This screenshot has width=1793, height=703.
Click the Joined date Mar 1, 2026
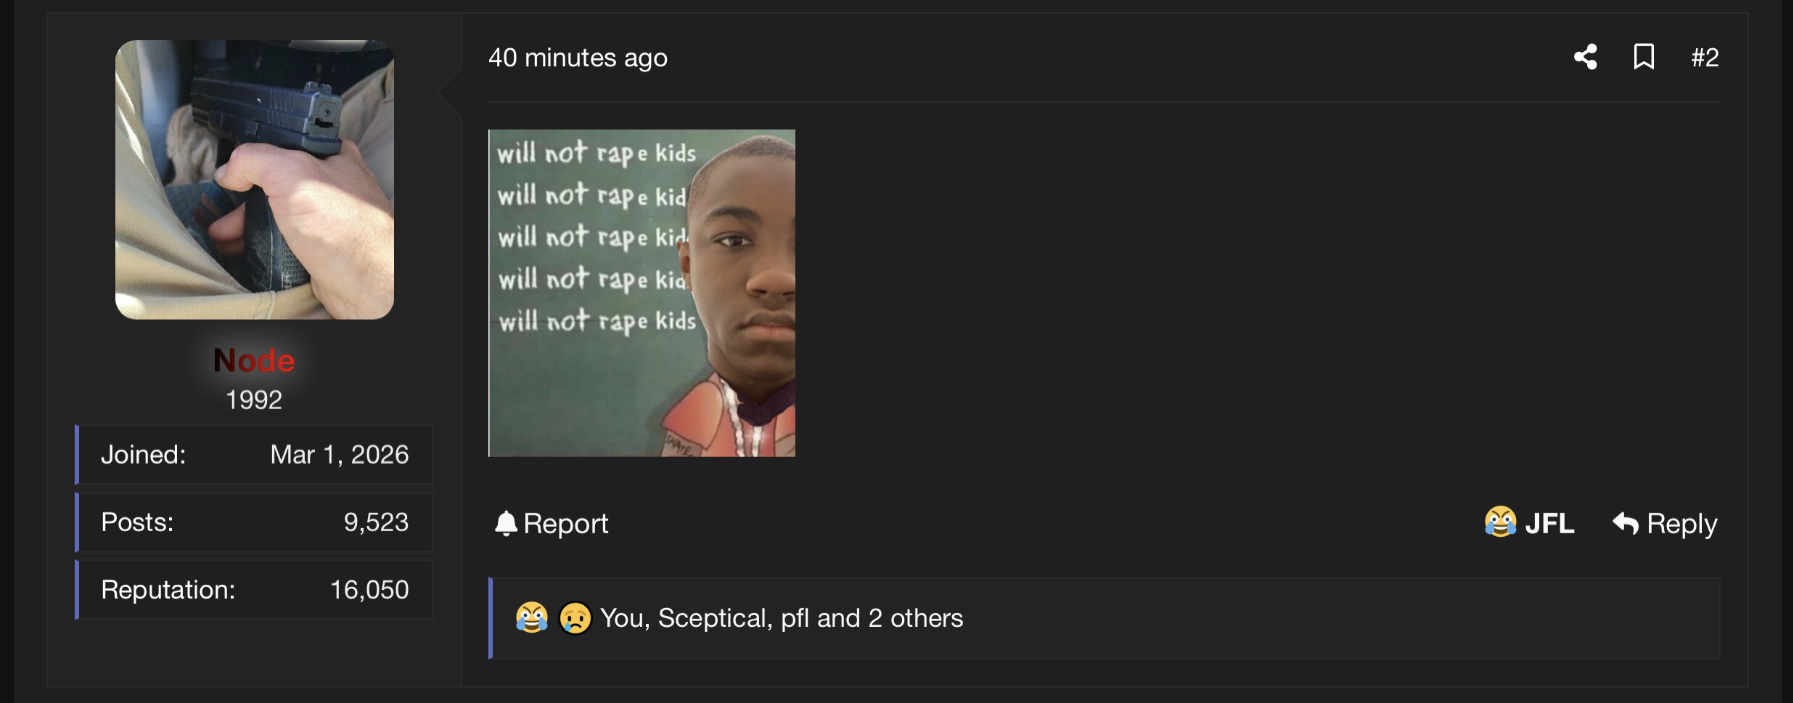click(340, 455)
